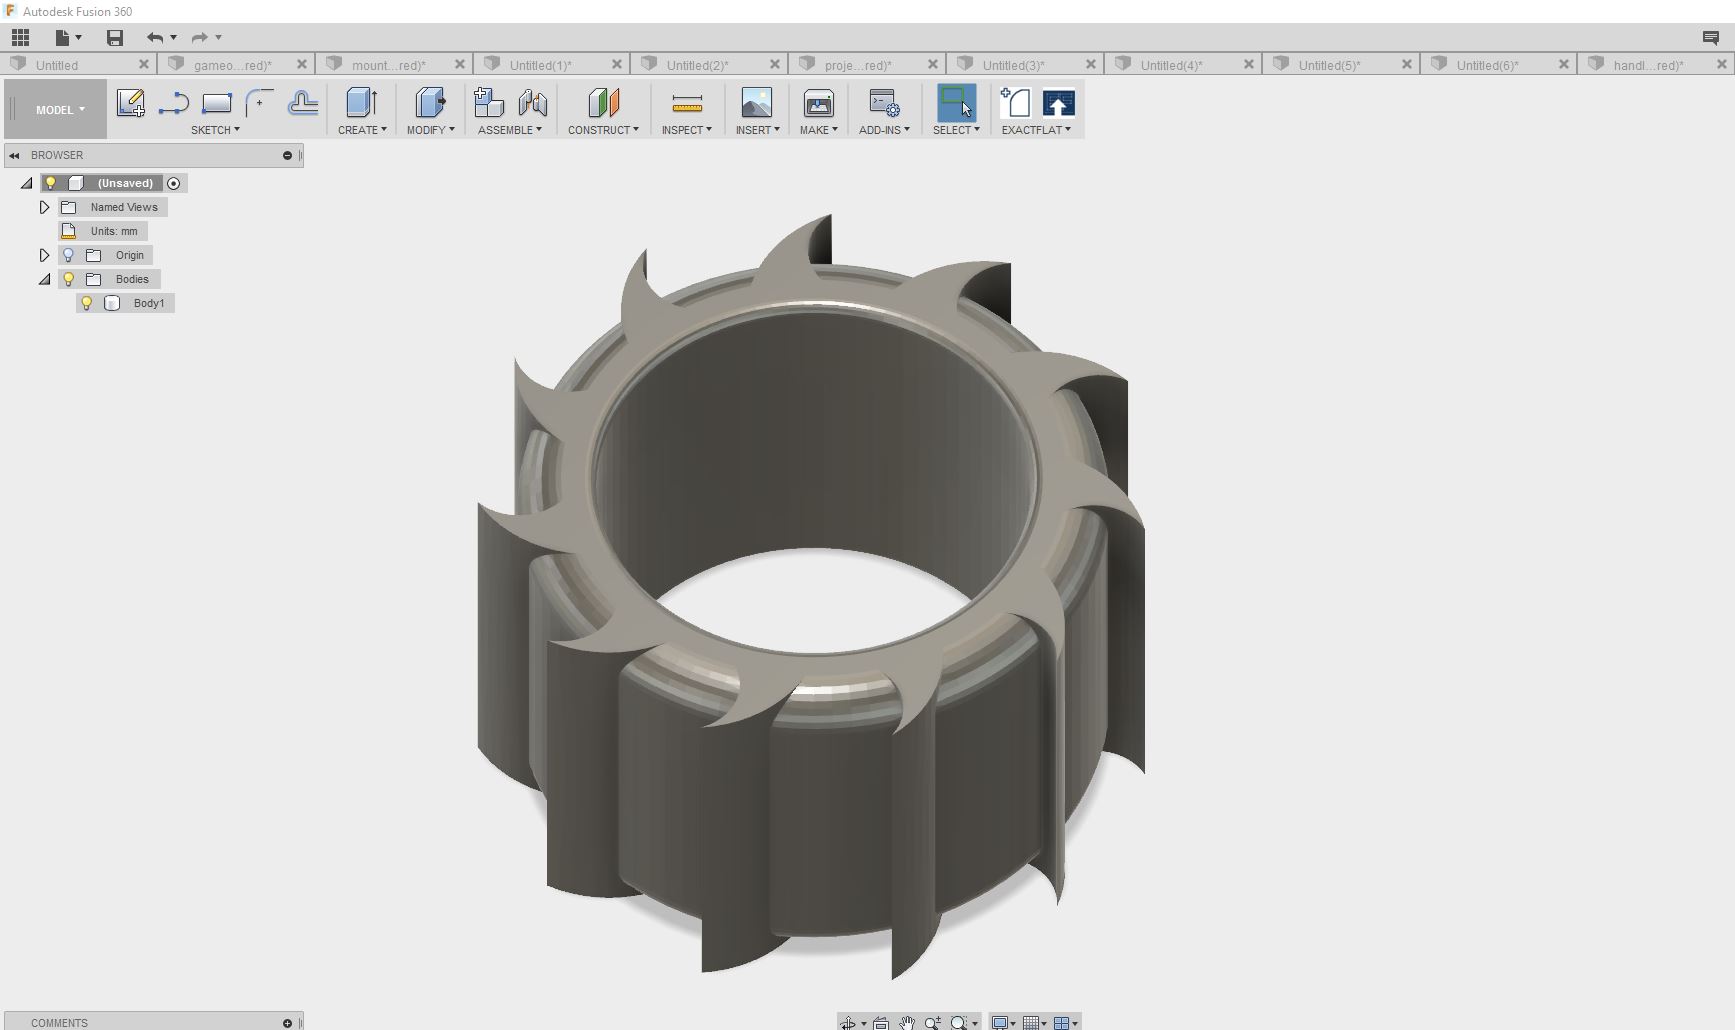Toggle visibility bulb of the Unsaved root component
The image size is (1735, 1030).
[51, 183]
